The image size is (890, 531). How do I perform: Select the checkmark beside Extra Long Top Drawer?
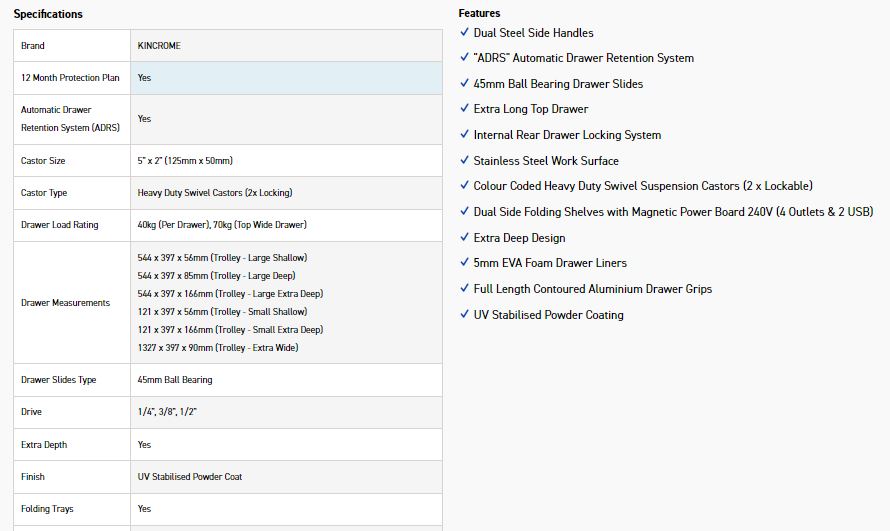pos(464,109)
